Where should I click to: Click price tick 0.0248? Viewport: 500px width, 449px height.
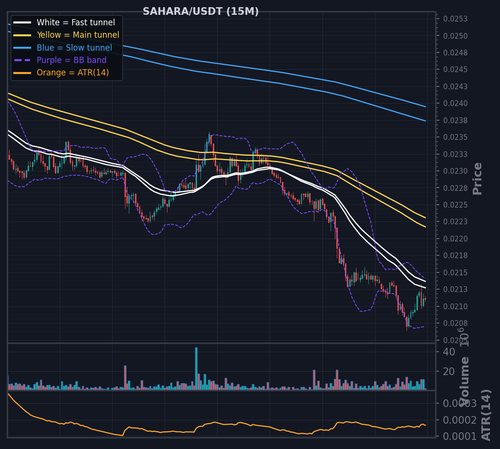455,53
